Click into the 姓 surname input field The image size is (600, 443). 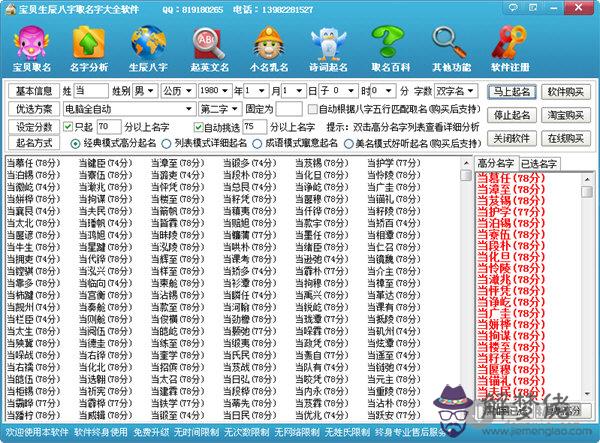tap(92, 90)
